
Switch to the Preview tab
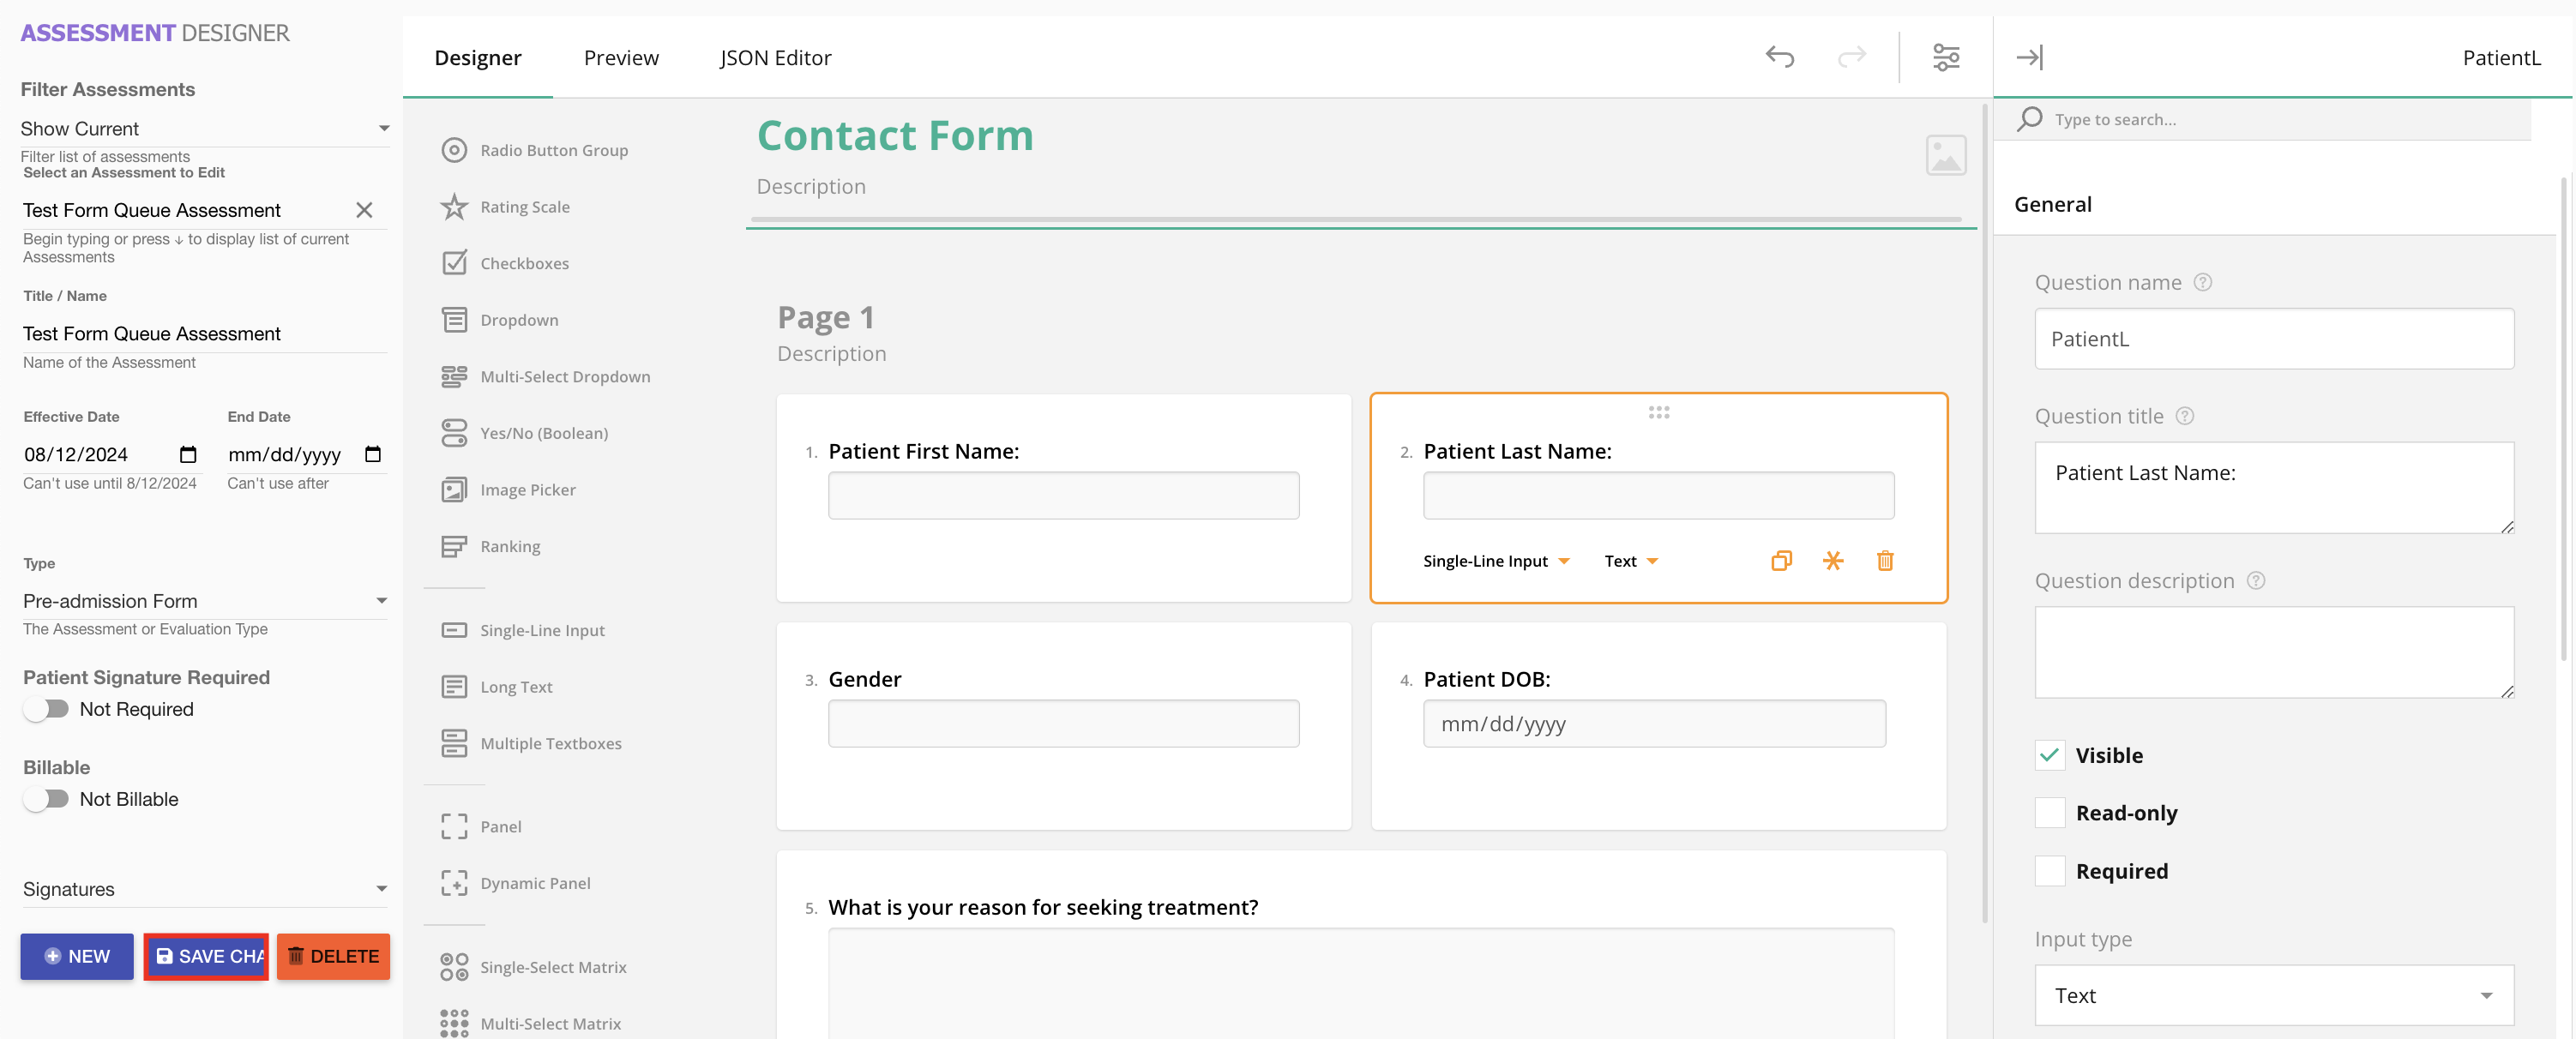coord(621,58)
